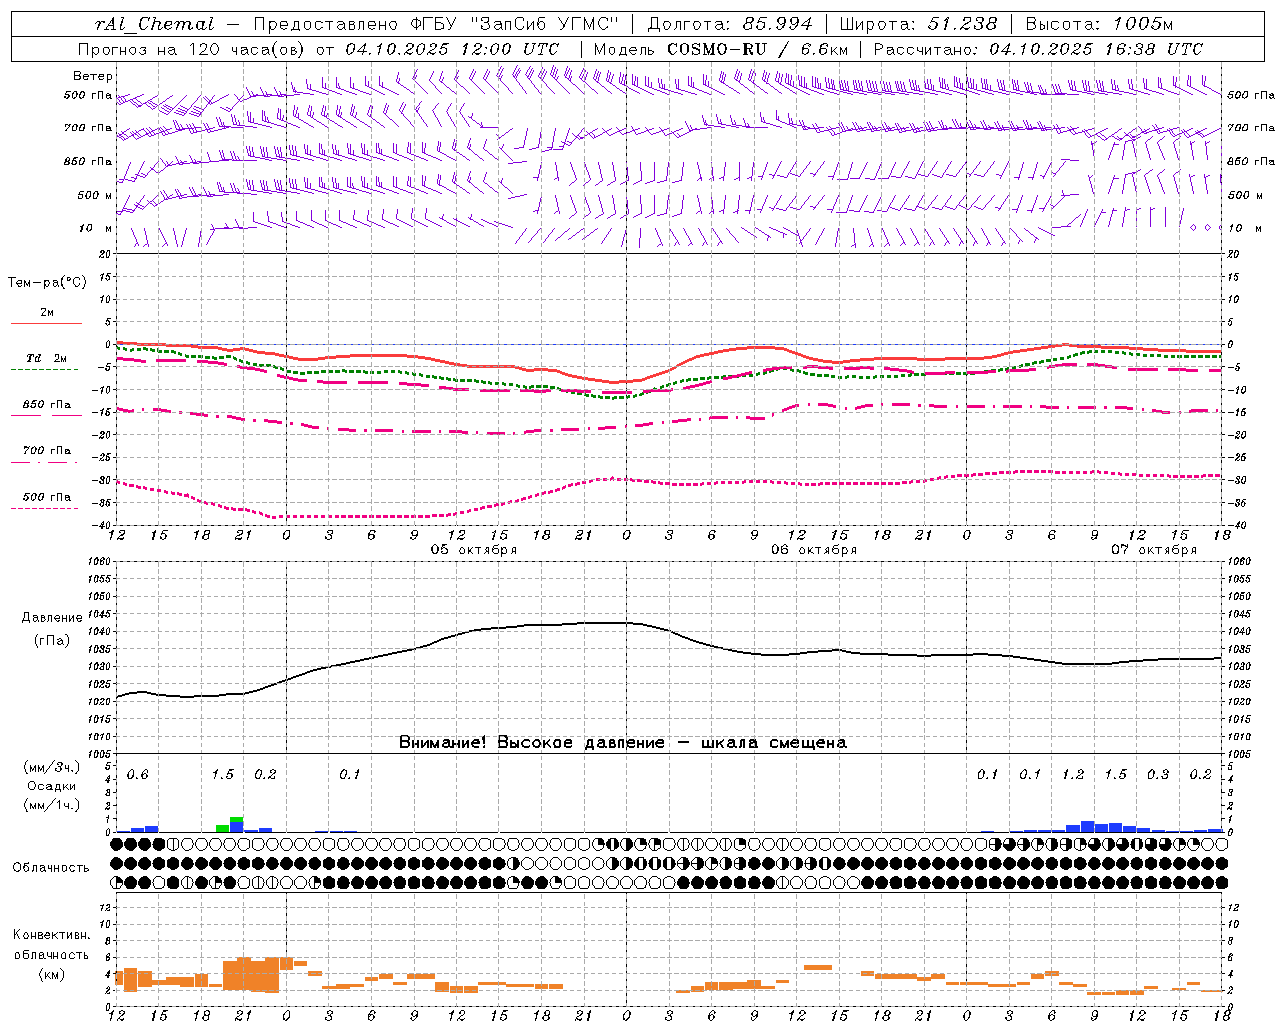Click the '(гПа)' pressure unit label
Image resolution: width=1280 pixels, height=1024 pixels.
(x=52, y=640)
